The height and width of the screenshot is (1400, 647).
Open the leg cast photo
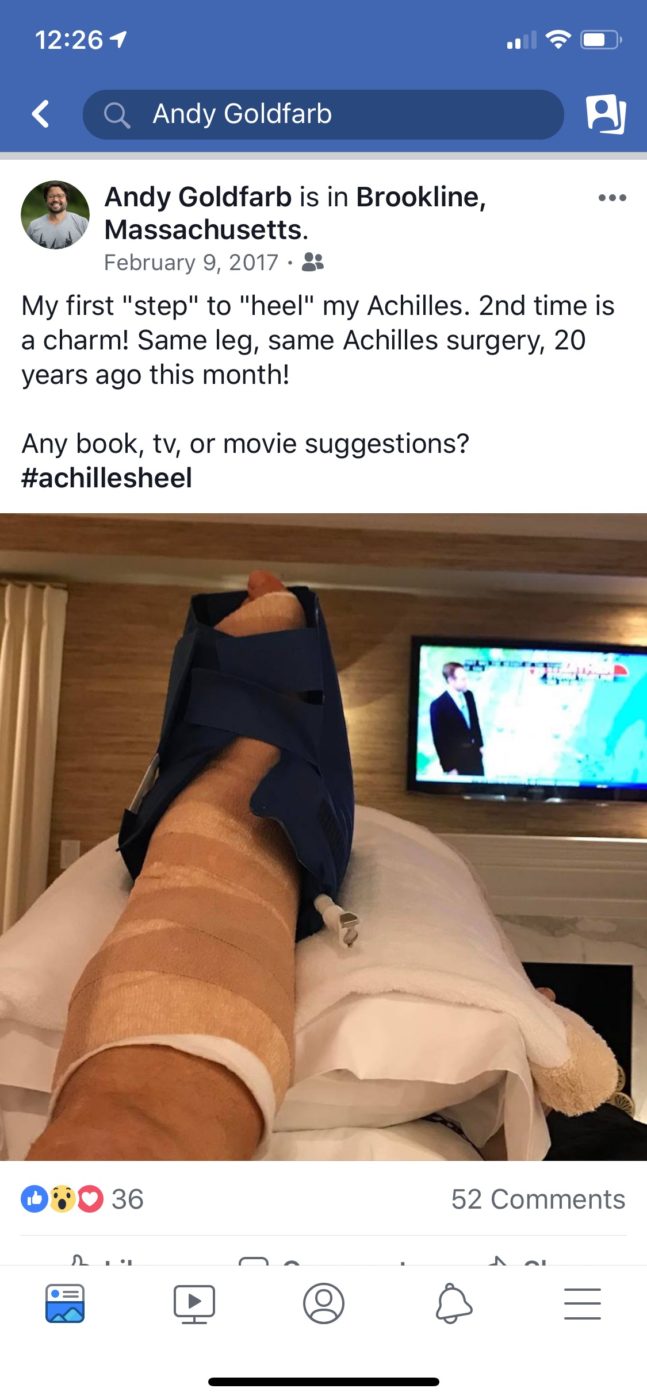click(x=323, y=837)
